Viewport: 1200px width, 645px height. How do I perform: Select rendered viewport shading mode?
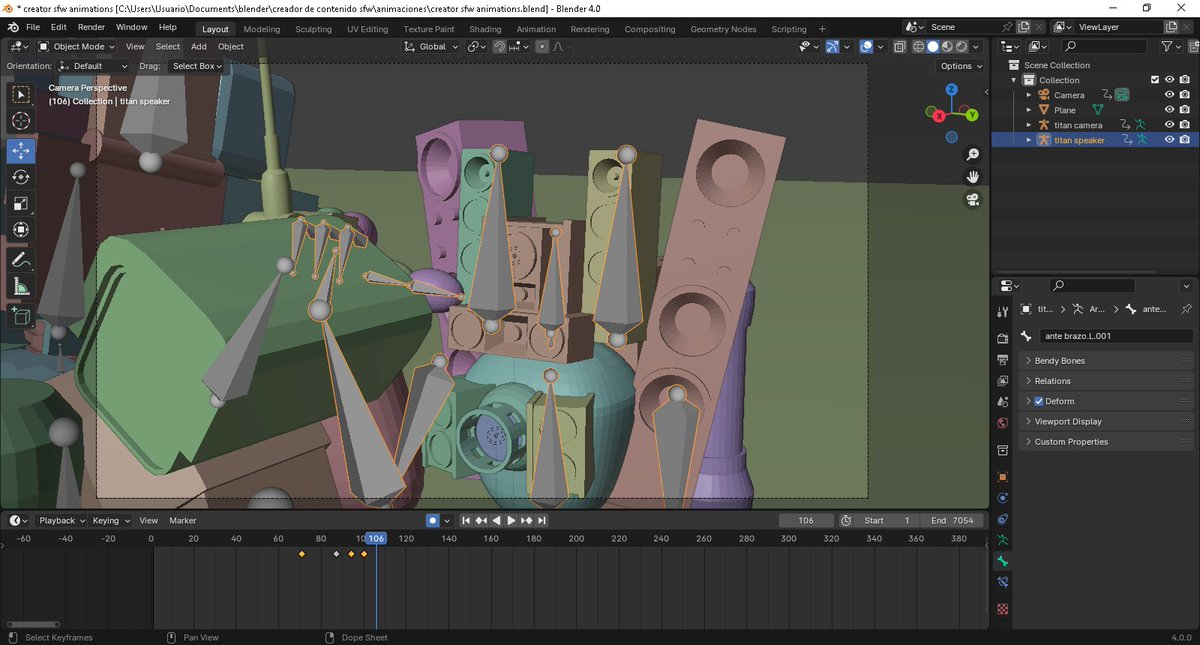(961, 46)
